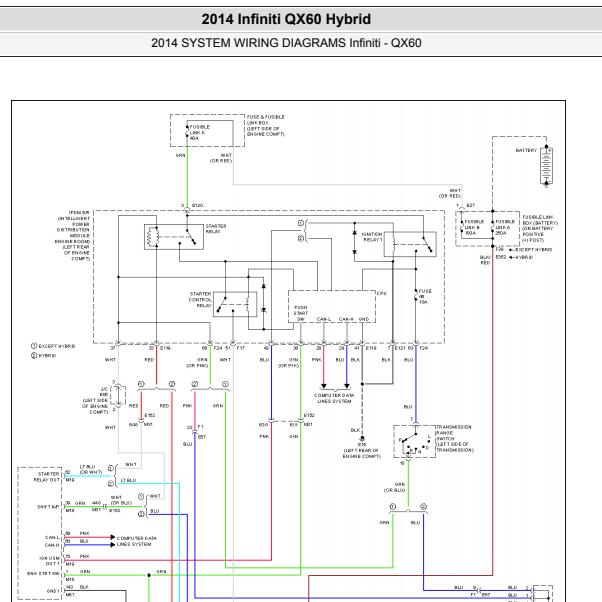
Task: Click the E362 HYBRID connector note
Action: [514, 257]
